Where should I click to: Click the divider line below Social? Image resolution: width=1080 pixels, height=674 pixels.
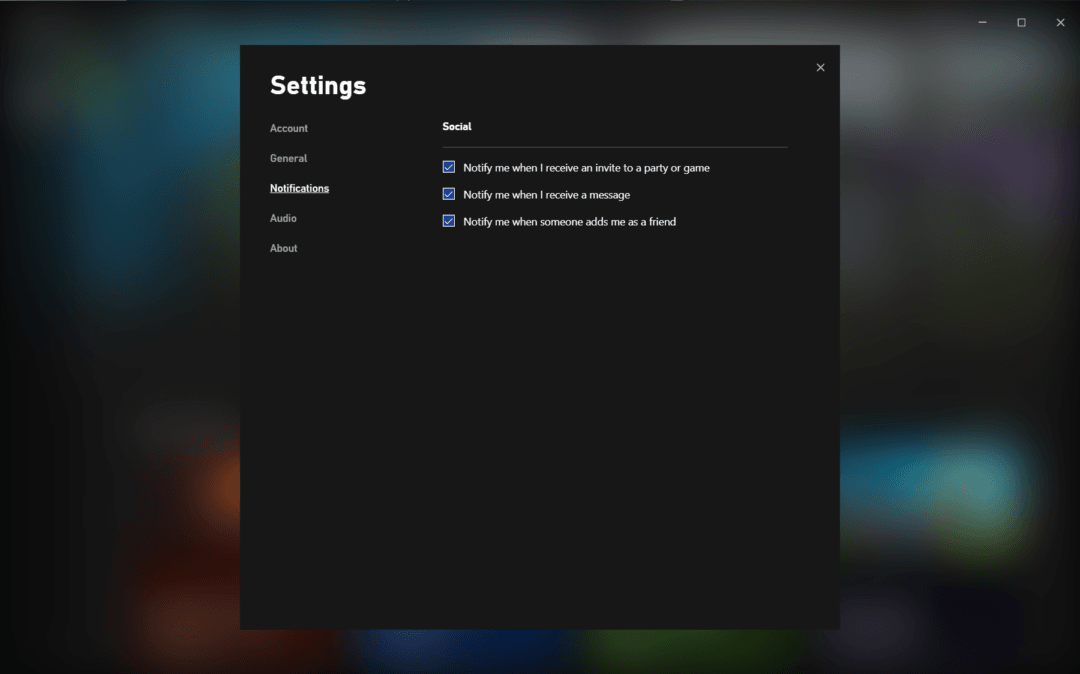coord(614,147)
